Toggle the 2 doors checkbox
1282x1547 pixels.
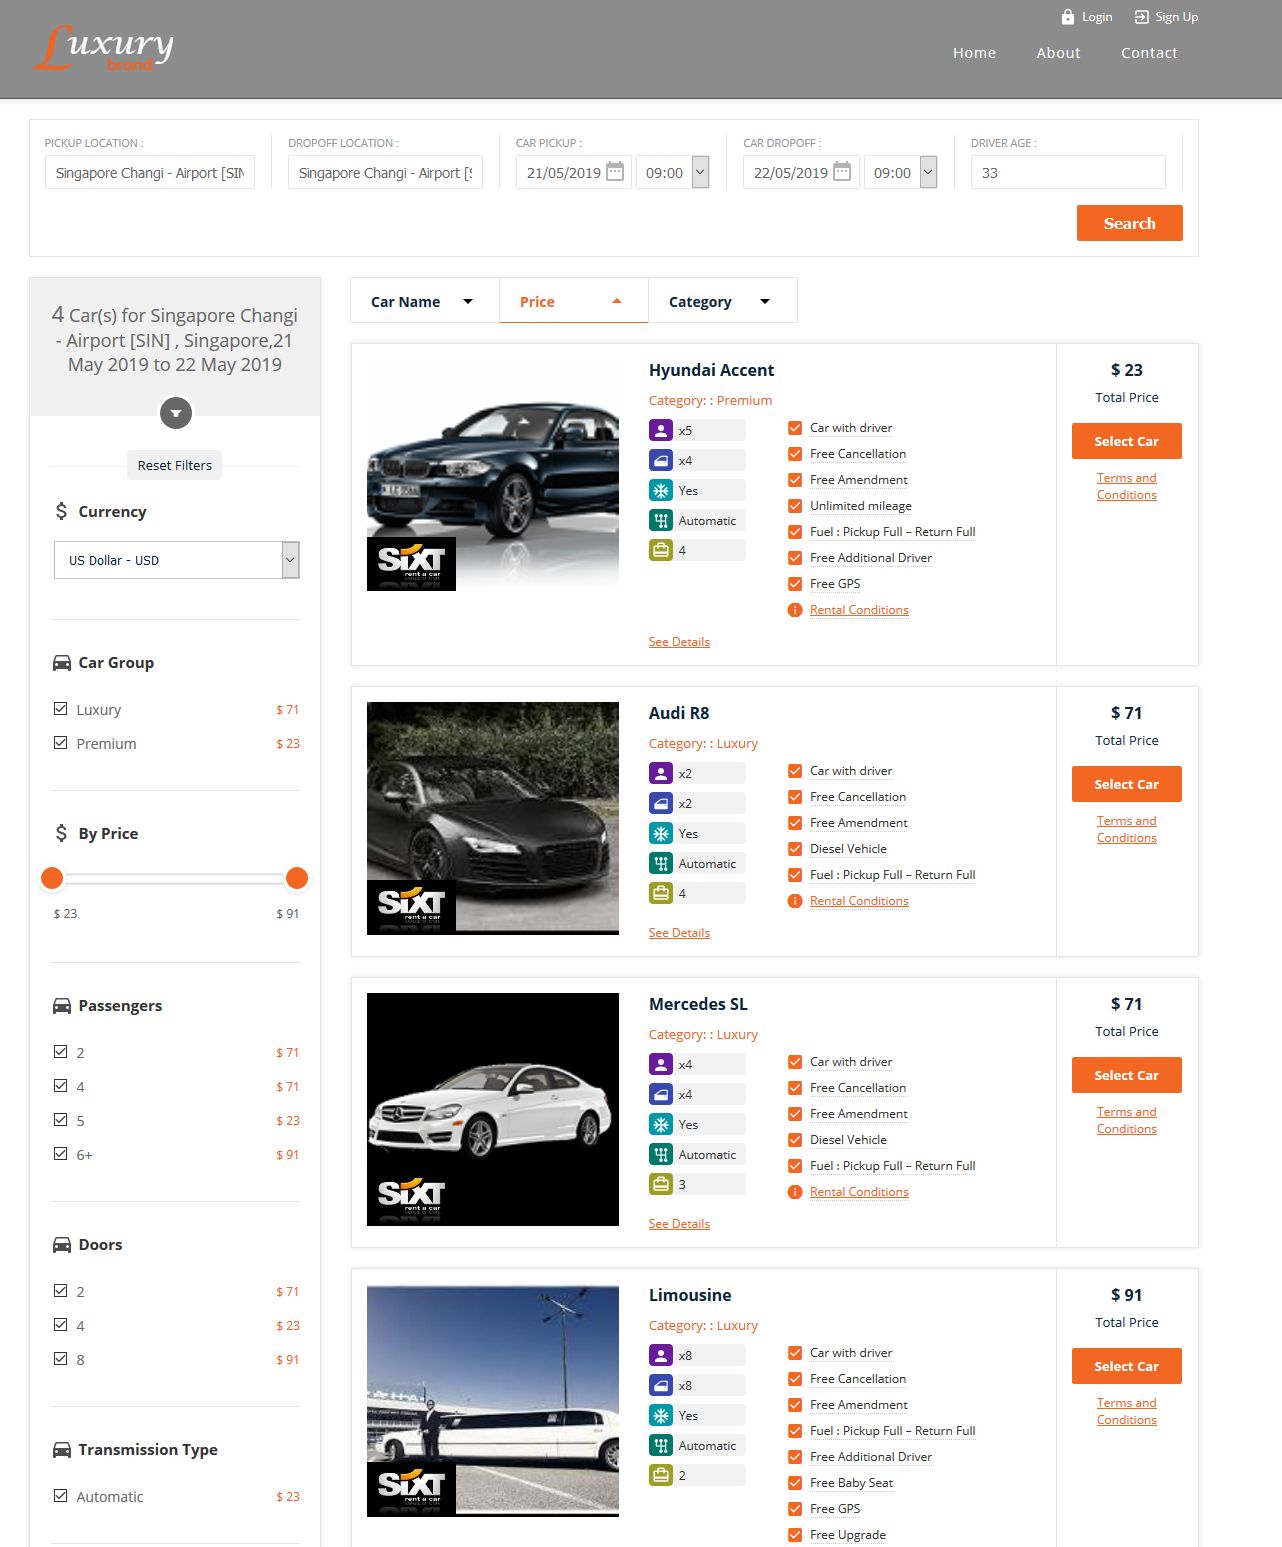[61, 1291]
